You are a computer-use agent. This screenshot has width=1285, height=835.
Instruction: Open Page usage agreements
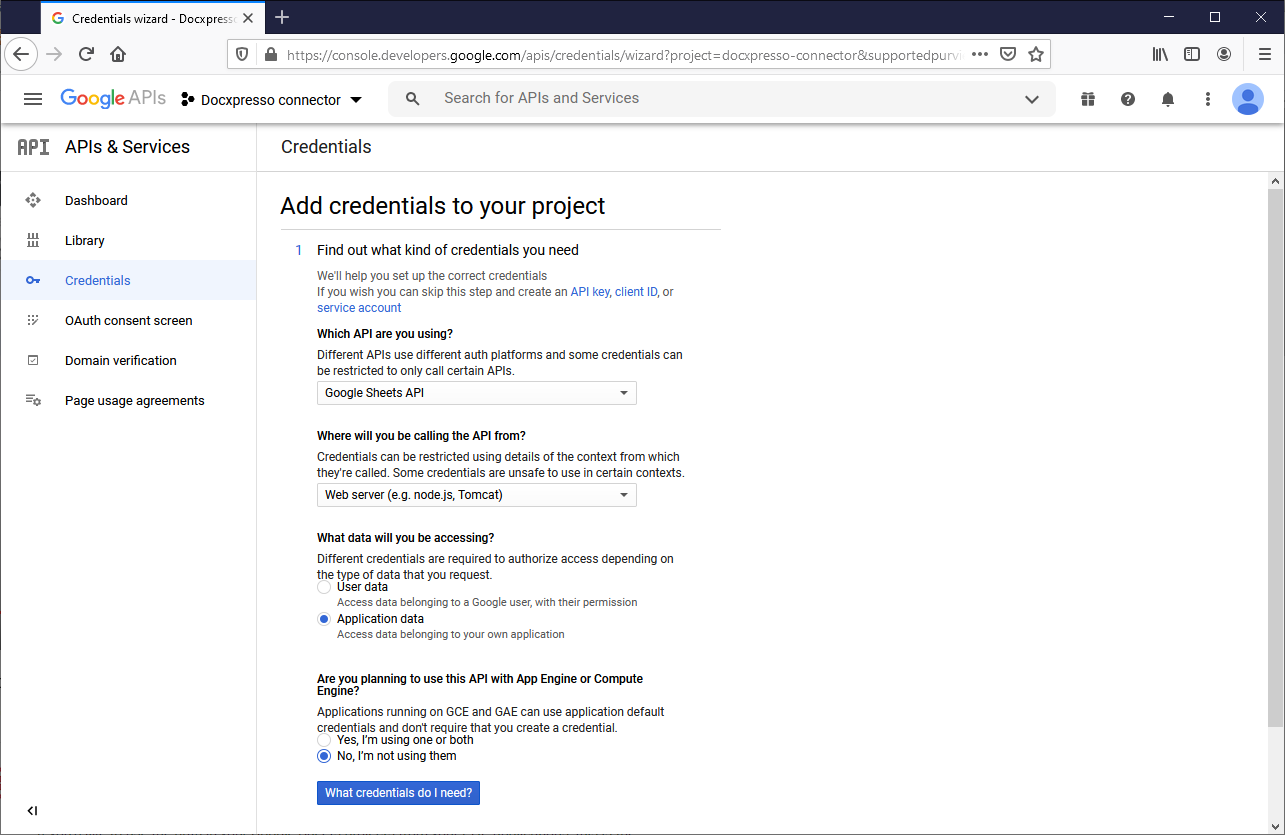[x=128, y=400]
